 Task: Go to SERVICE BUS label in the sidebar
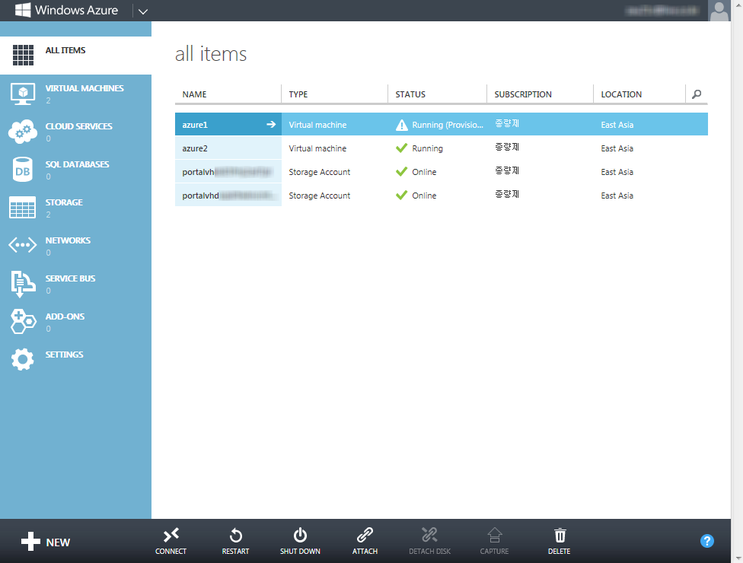(70, 278)
